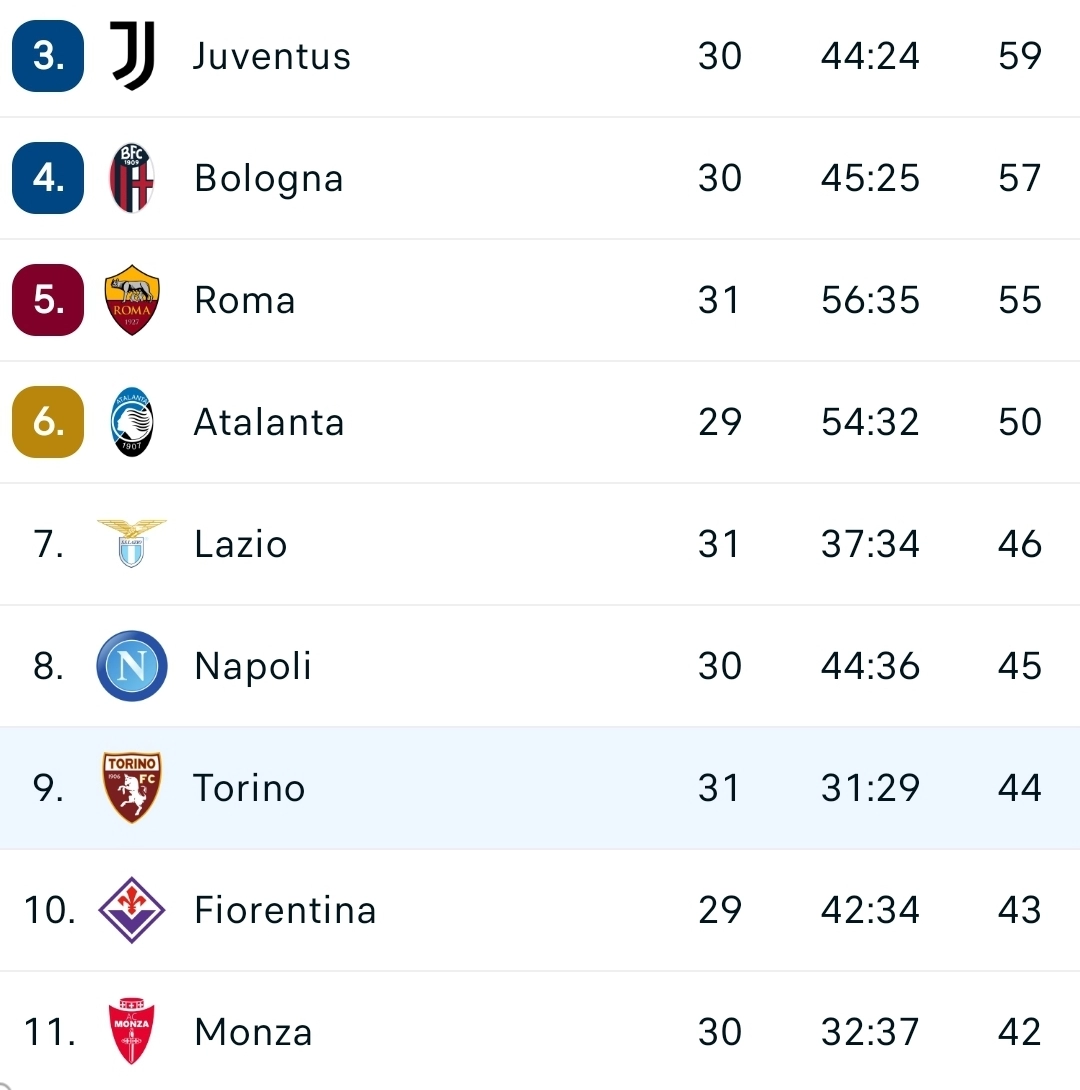The height and width of the screenshot is (1090, 1080).
Task: Select the highlighted Torino row
Action: coord(540,788)
